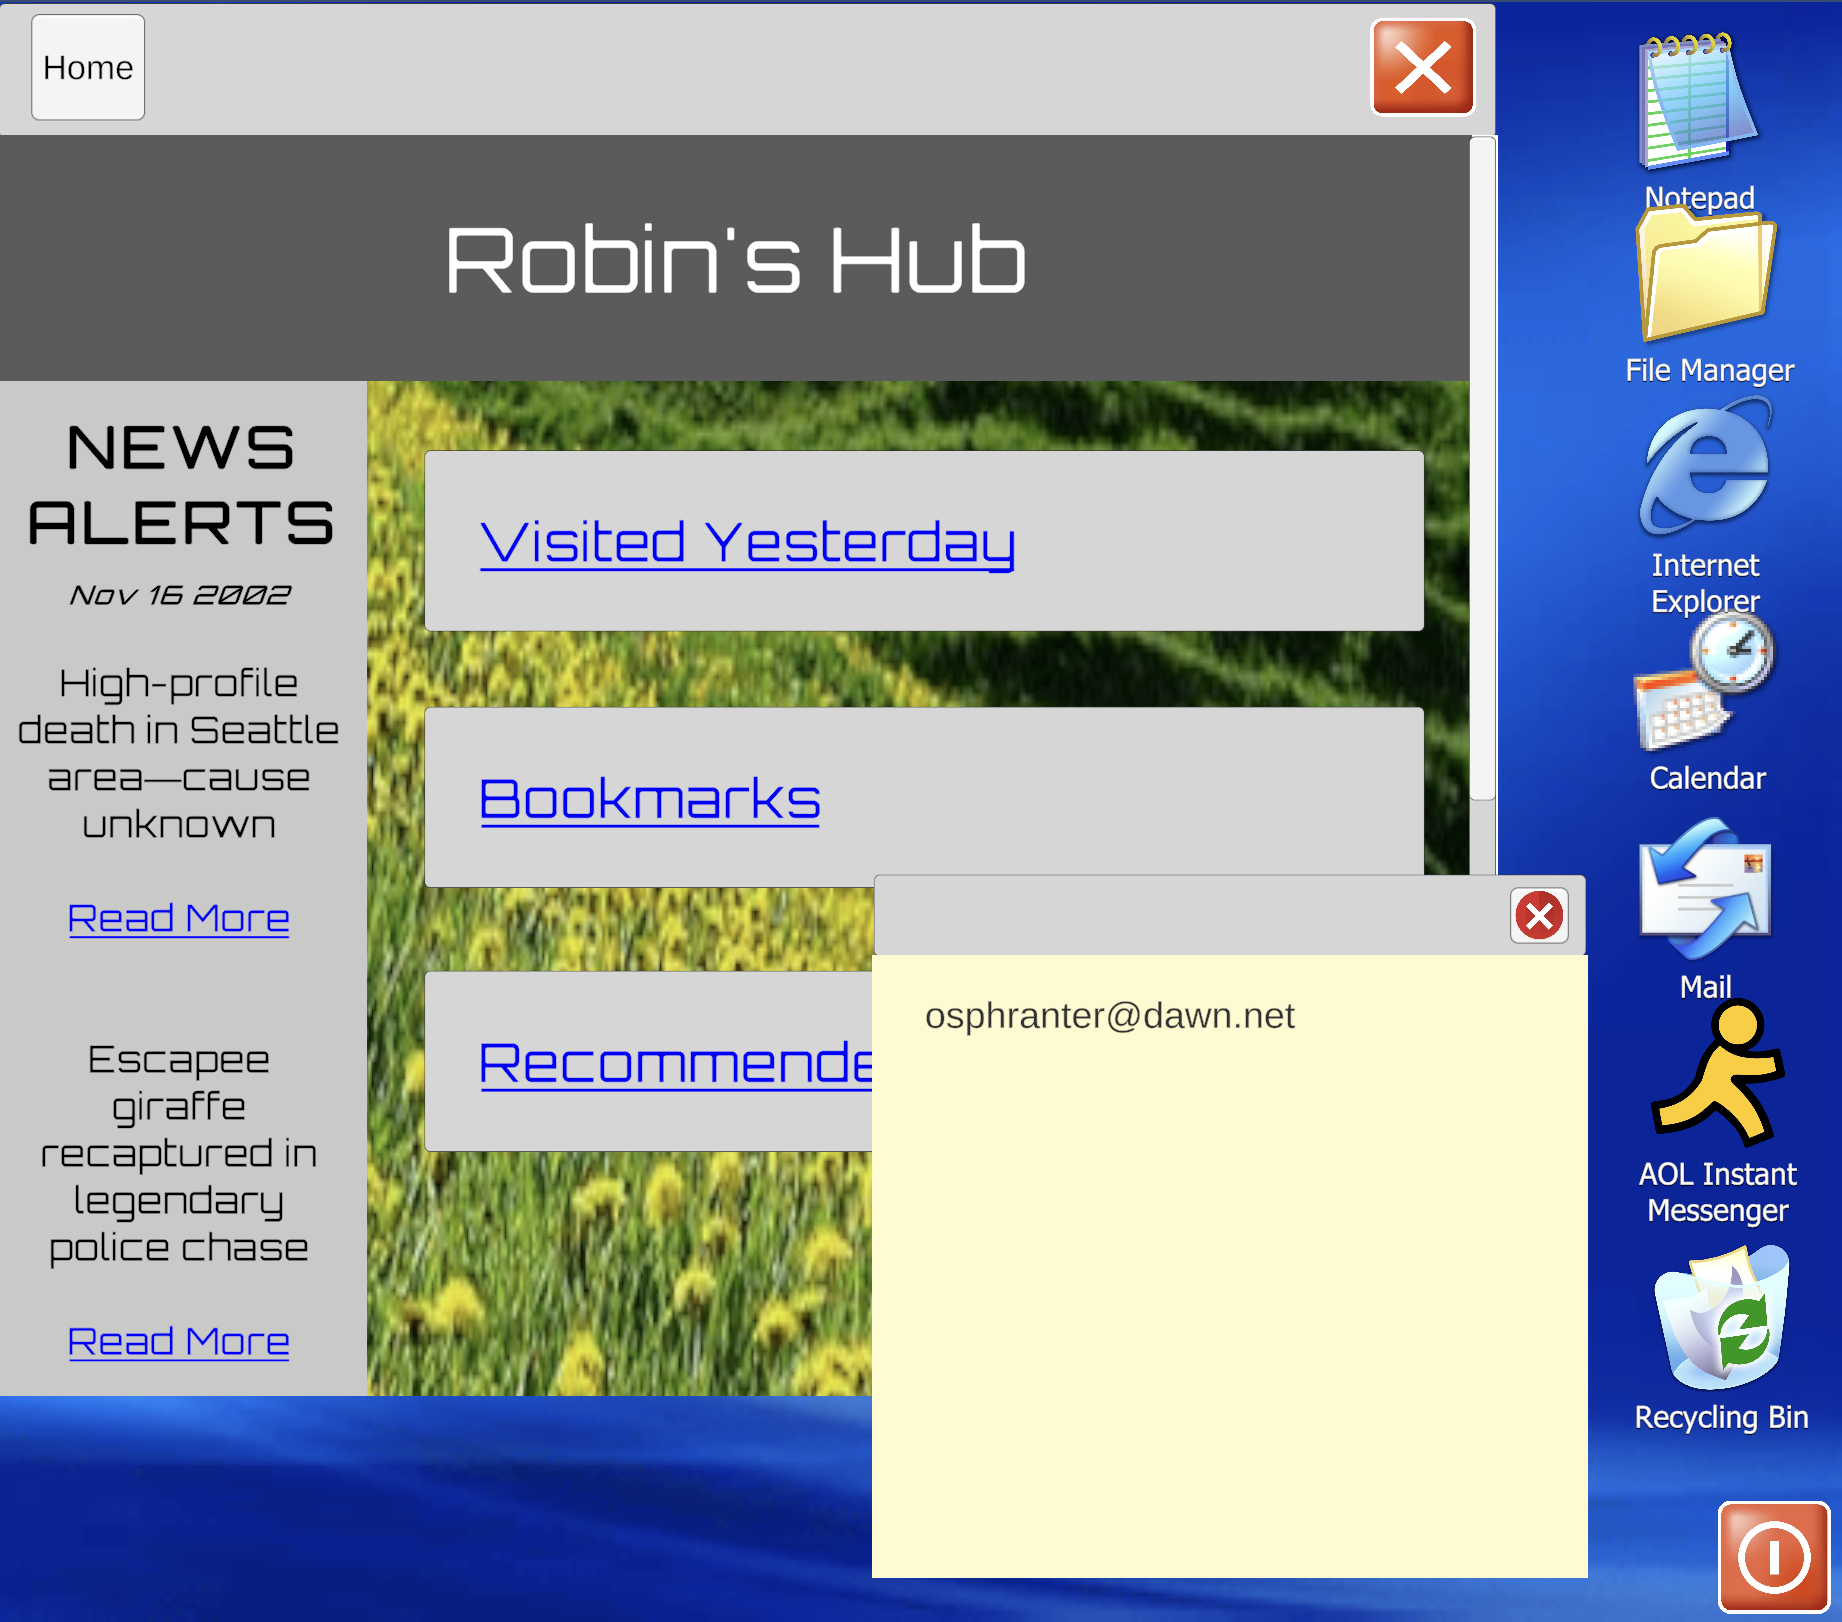Open the Visited Yesterday link
Image resolution: width=1842 pixels, height=1622 pixels.
click(x=747, y=542)
